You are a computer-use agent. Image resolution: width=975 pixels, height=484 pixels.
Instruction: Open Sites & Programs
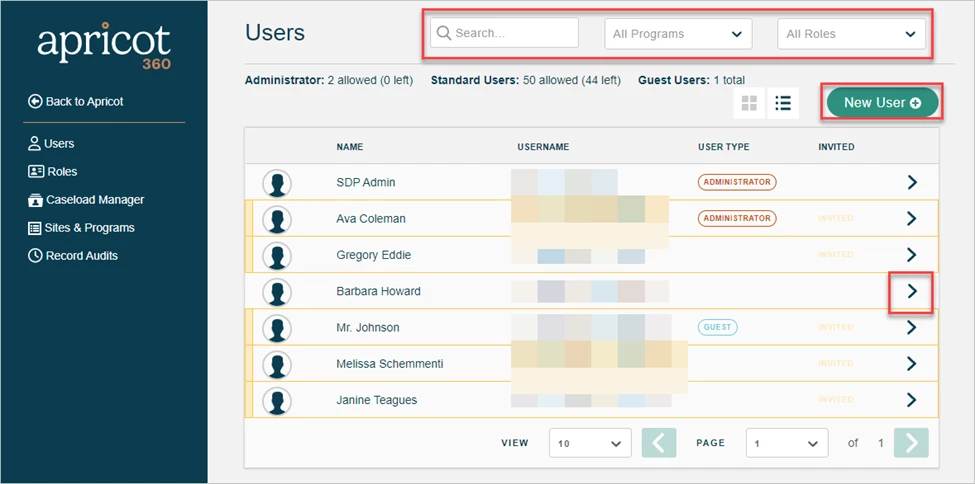(x=81, y=228)
